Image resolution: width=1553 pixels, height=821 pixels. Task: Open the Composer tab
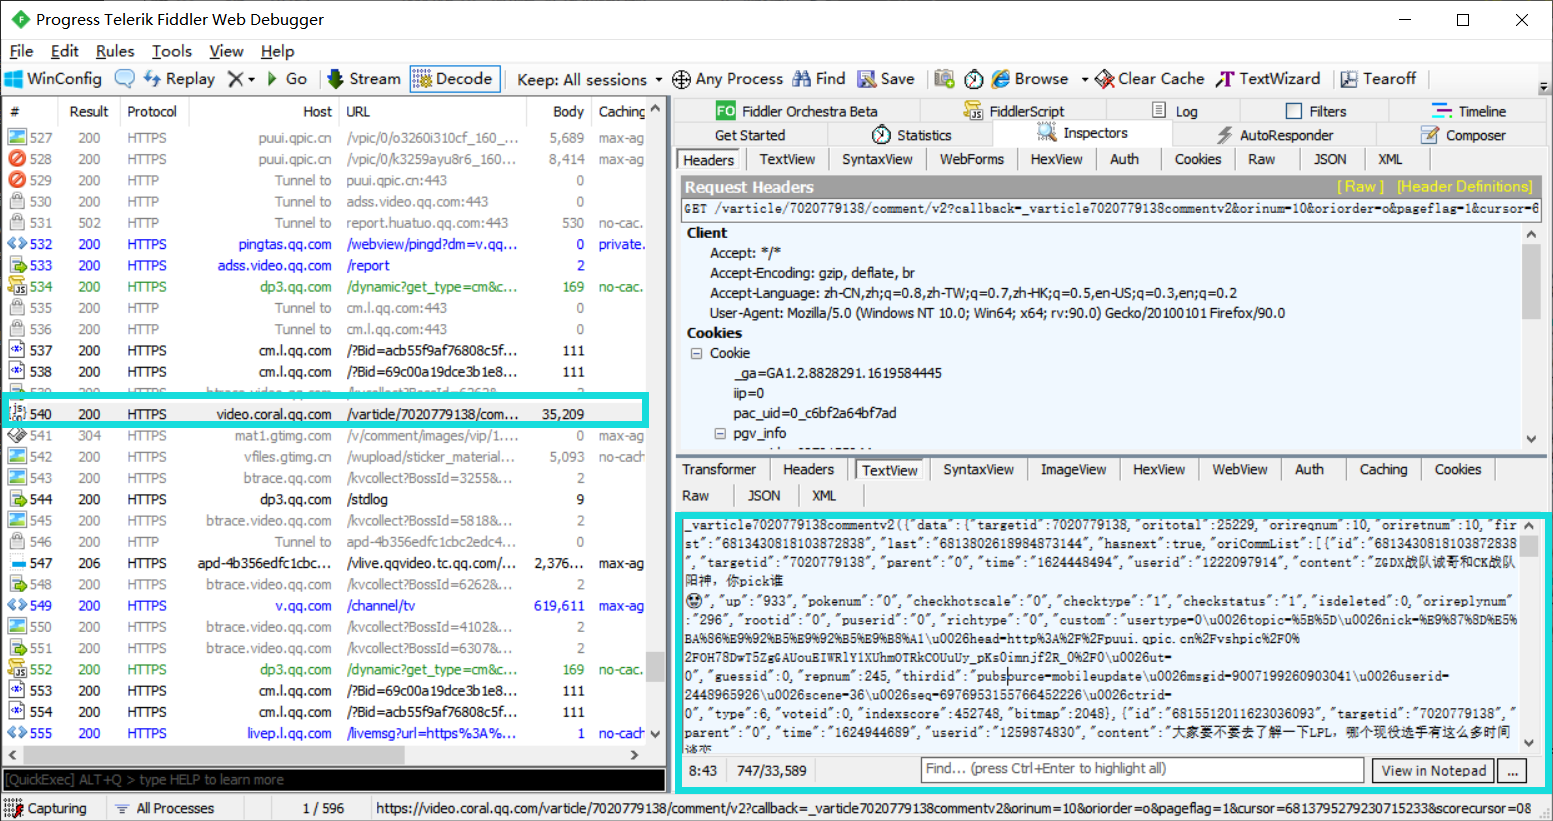pos(1463,135)
